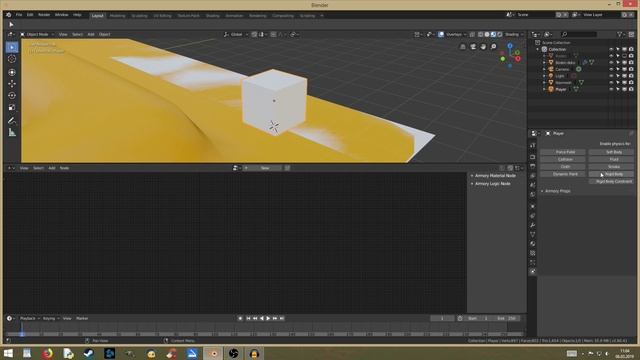This screenshot has height=360, width=640.
Task: Enable rendered viewport shading mode
Action: [x=500, y=35]
